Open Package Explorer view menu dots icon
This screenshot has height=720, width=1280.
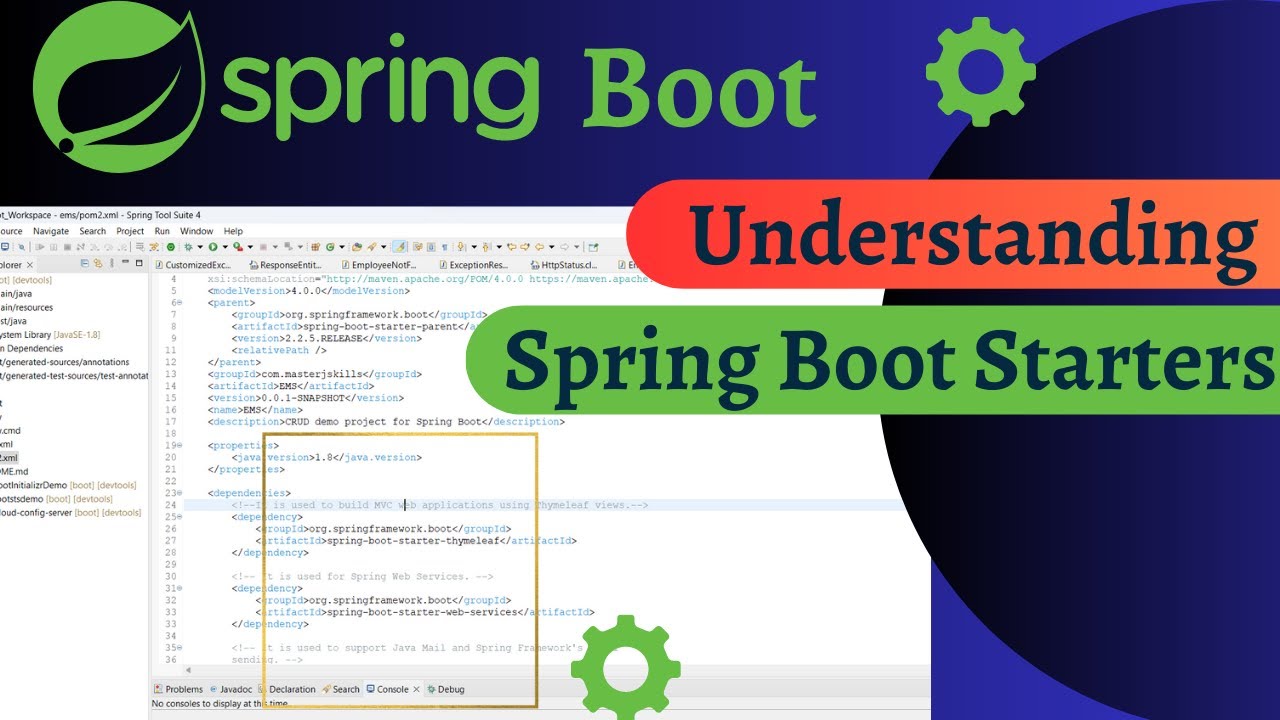[x=112, y=264]
